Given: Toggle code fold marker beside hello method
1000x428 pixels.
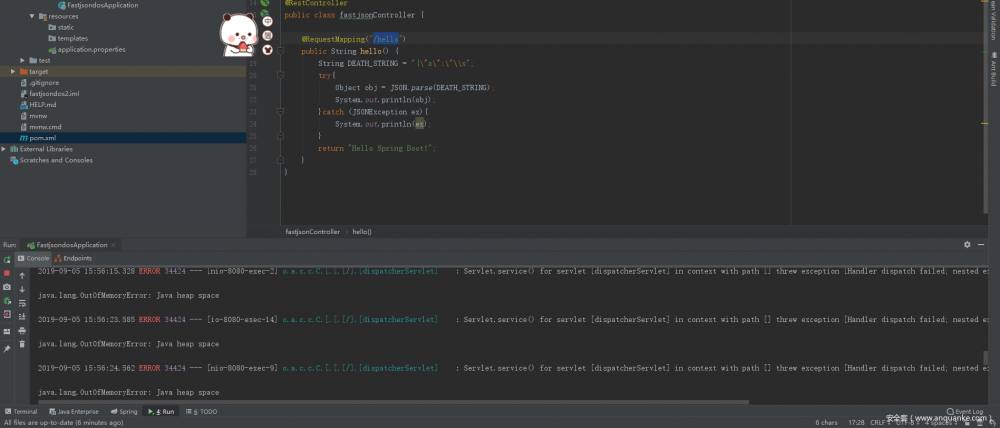Looking at the screenshot, I should click(x=283, y=51).
